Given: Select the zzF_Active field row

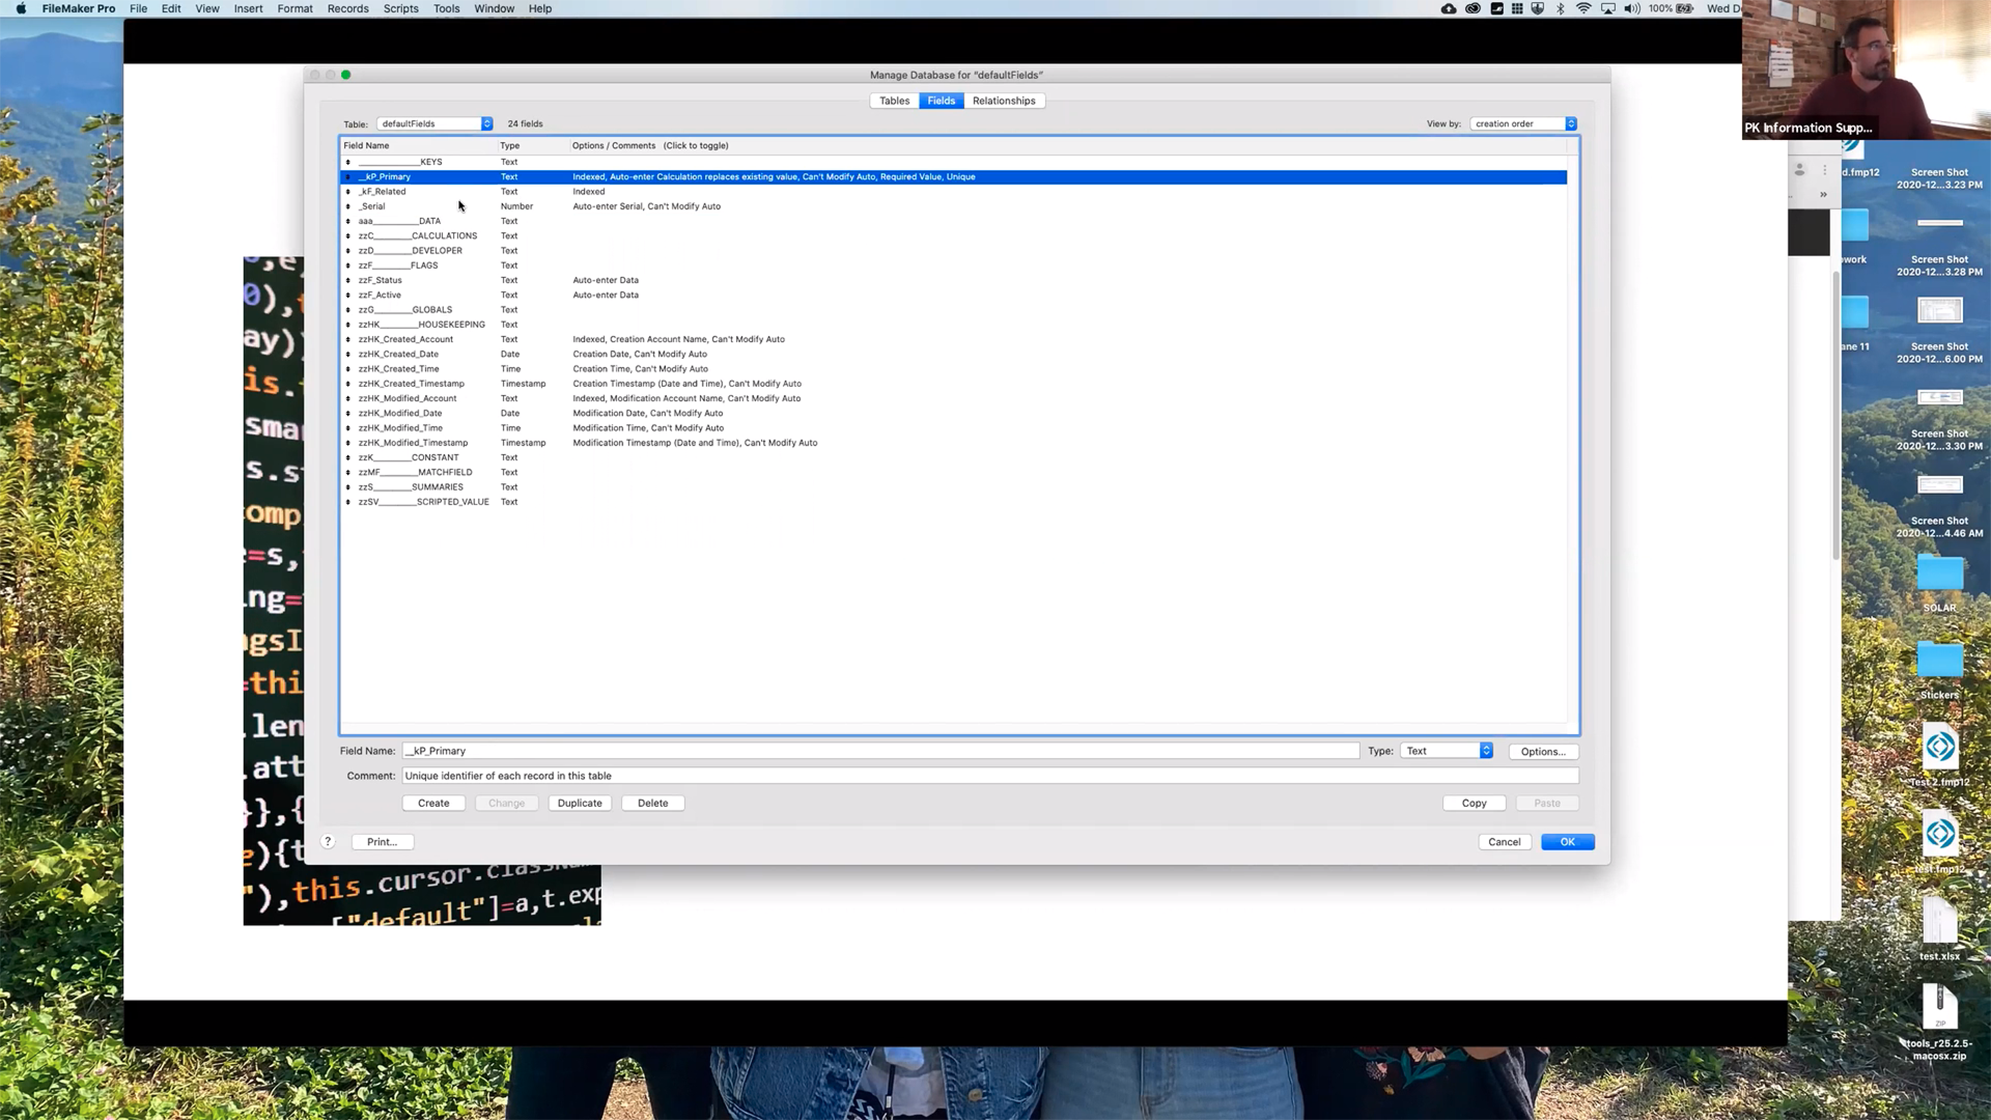Looking at the screenshot, I should click(954, 295).
